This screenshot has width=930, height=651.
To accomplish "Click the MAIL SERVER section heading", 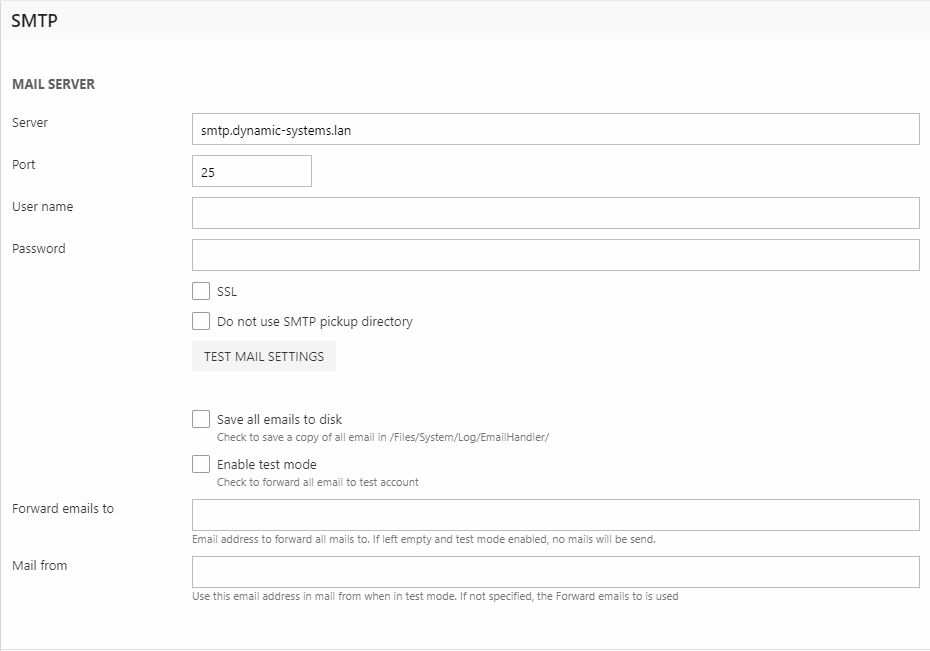I will coord(53,85).
